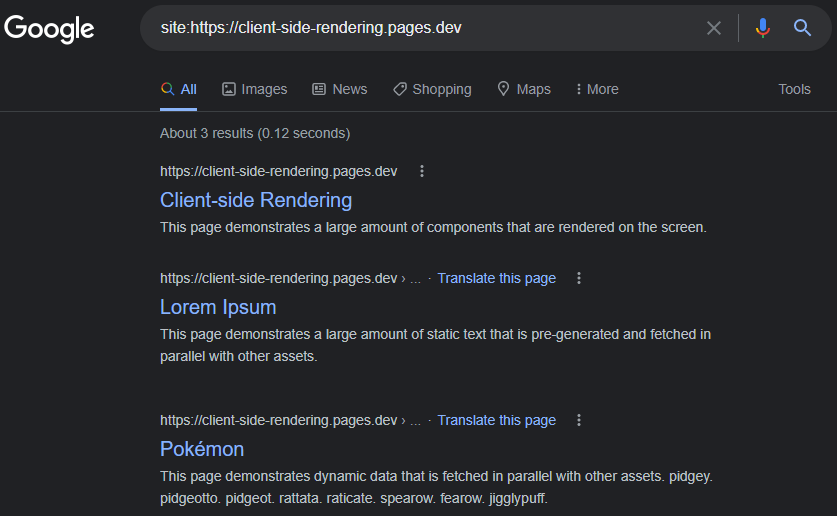Click the 'About 3 results' stats text
The image size is (837, 516).
[x=255, y=133]
